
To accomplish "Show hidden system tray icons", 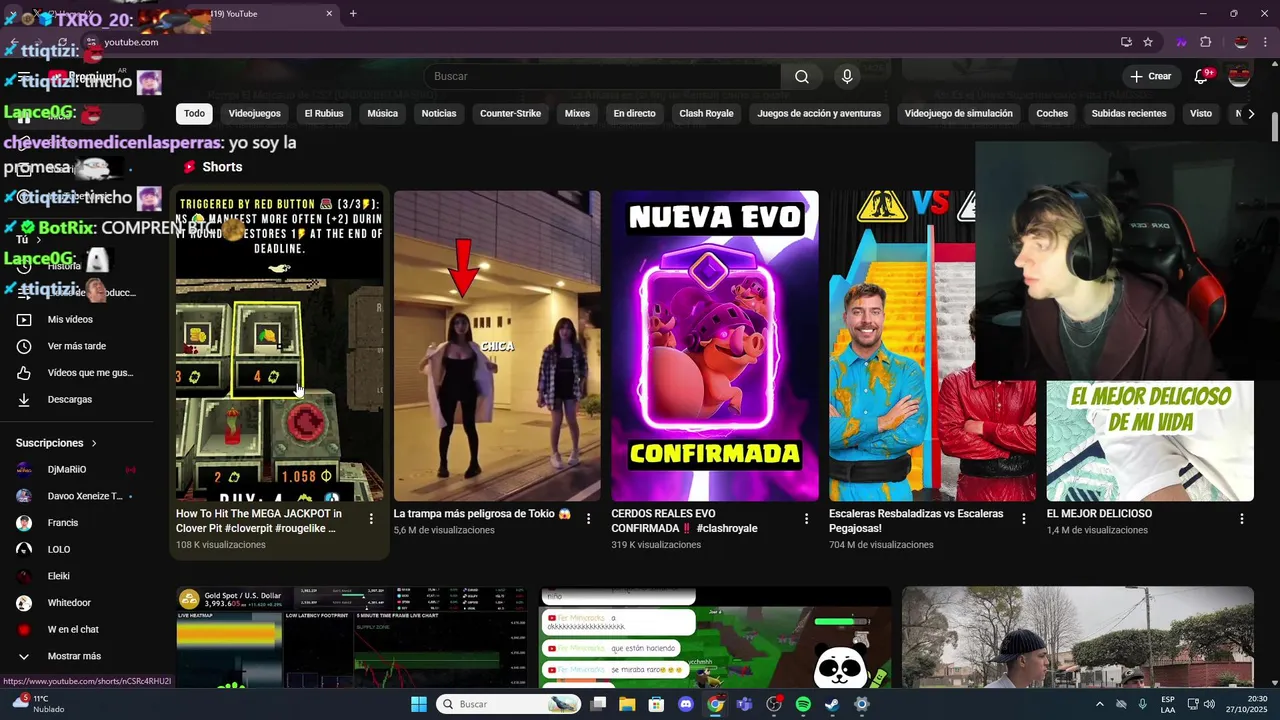I will (x=1101, y=704).
